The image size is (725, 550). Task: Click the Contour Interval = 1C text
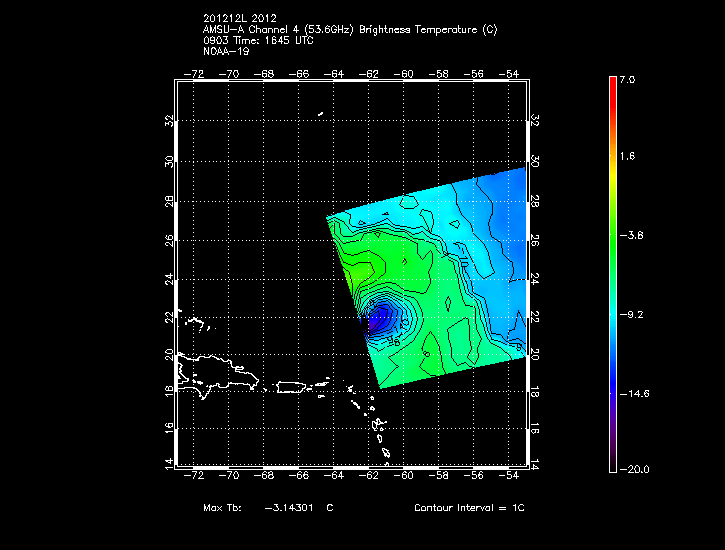(x=469, y=508)
